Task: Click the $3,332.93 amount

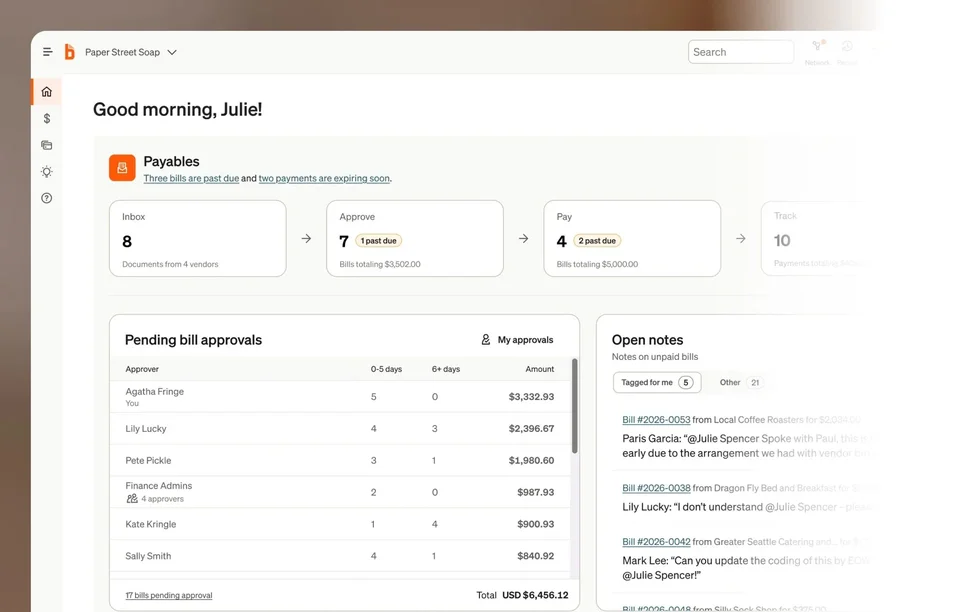Action: coord(531,397)
